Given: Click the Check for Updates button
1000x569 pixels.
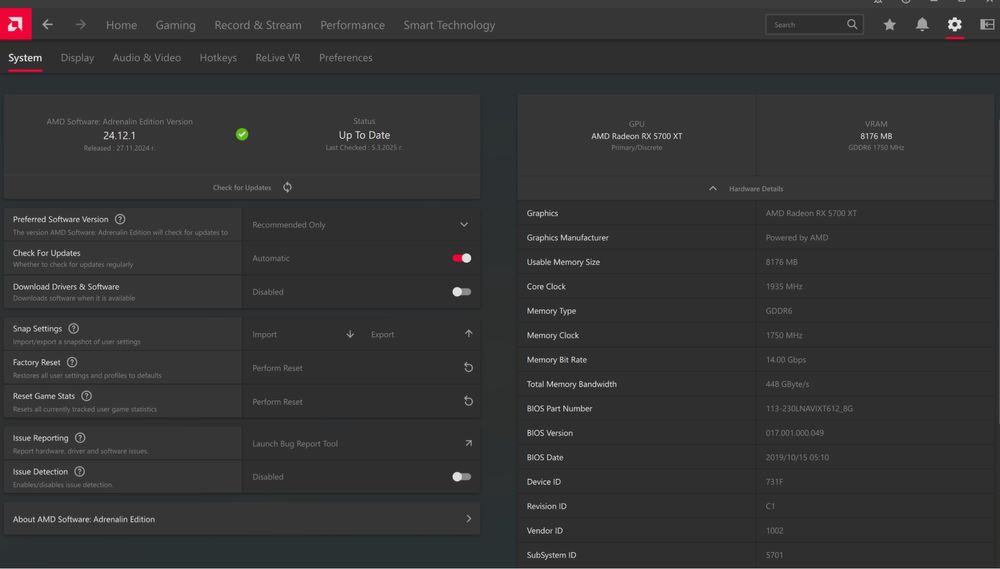Looking at the screenshot, I should [242, 187].
